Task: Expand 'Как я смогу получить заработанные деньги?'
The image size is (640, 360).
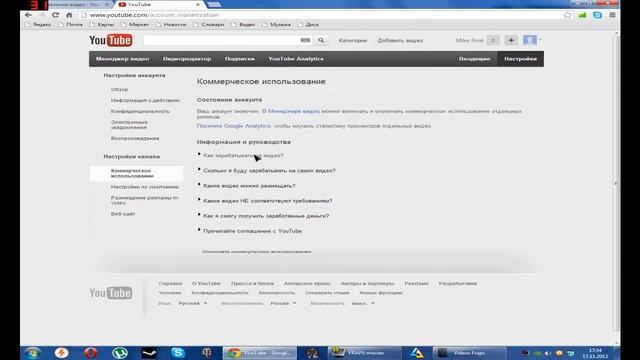Action: coord(266,216)
